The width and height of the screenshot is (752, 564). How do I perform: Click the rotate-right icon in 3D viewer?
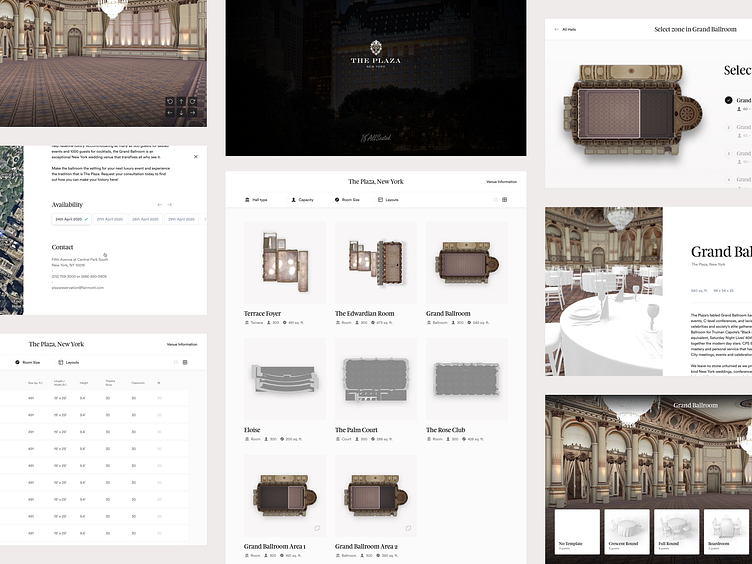pos(192,101)
